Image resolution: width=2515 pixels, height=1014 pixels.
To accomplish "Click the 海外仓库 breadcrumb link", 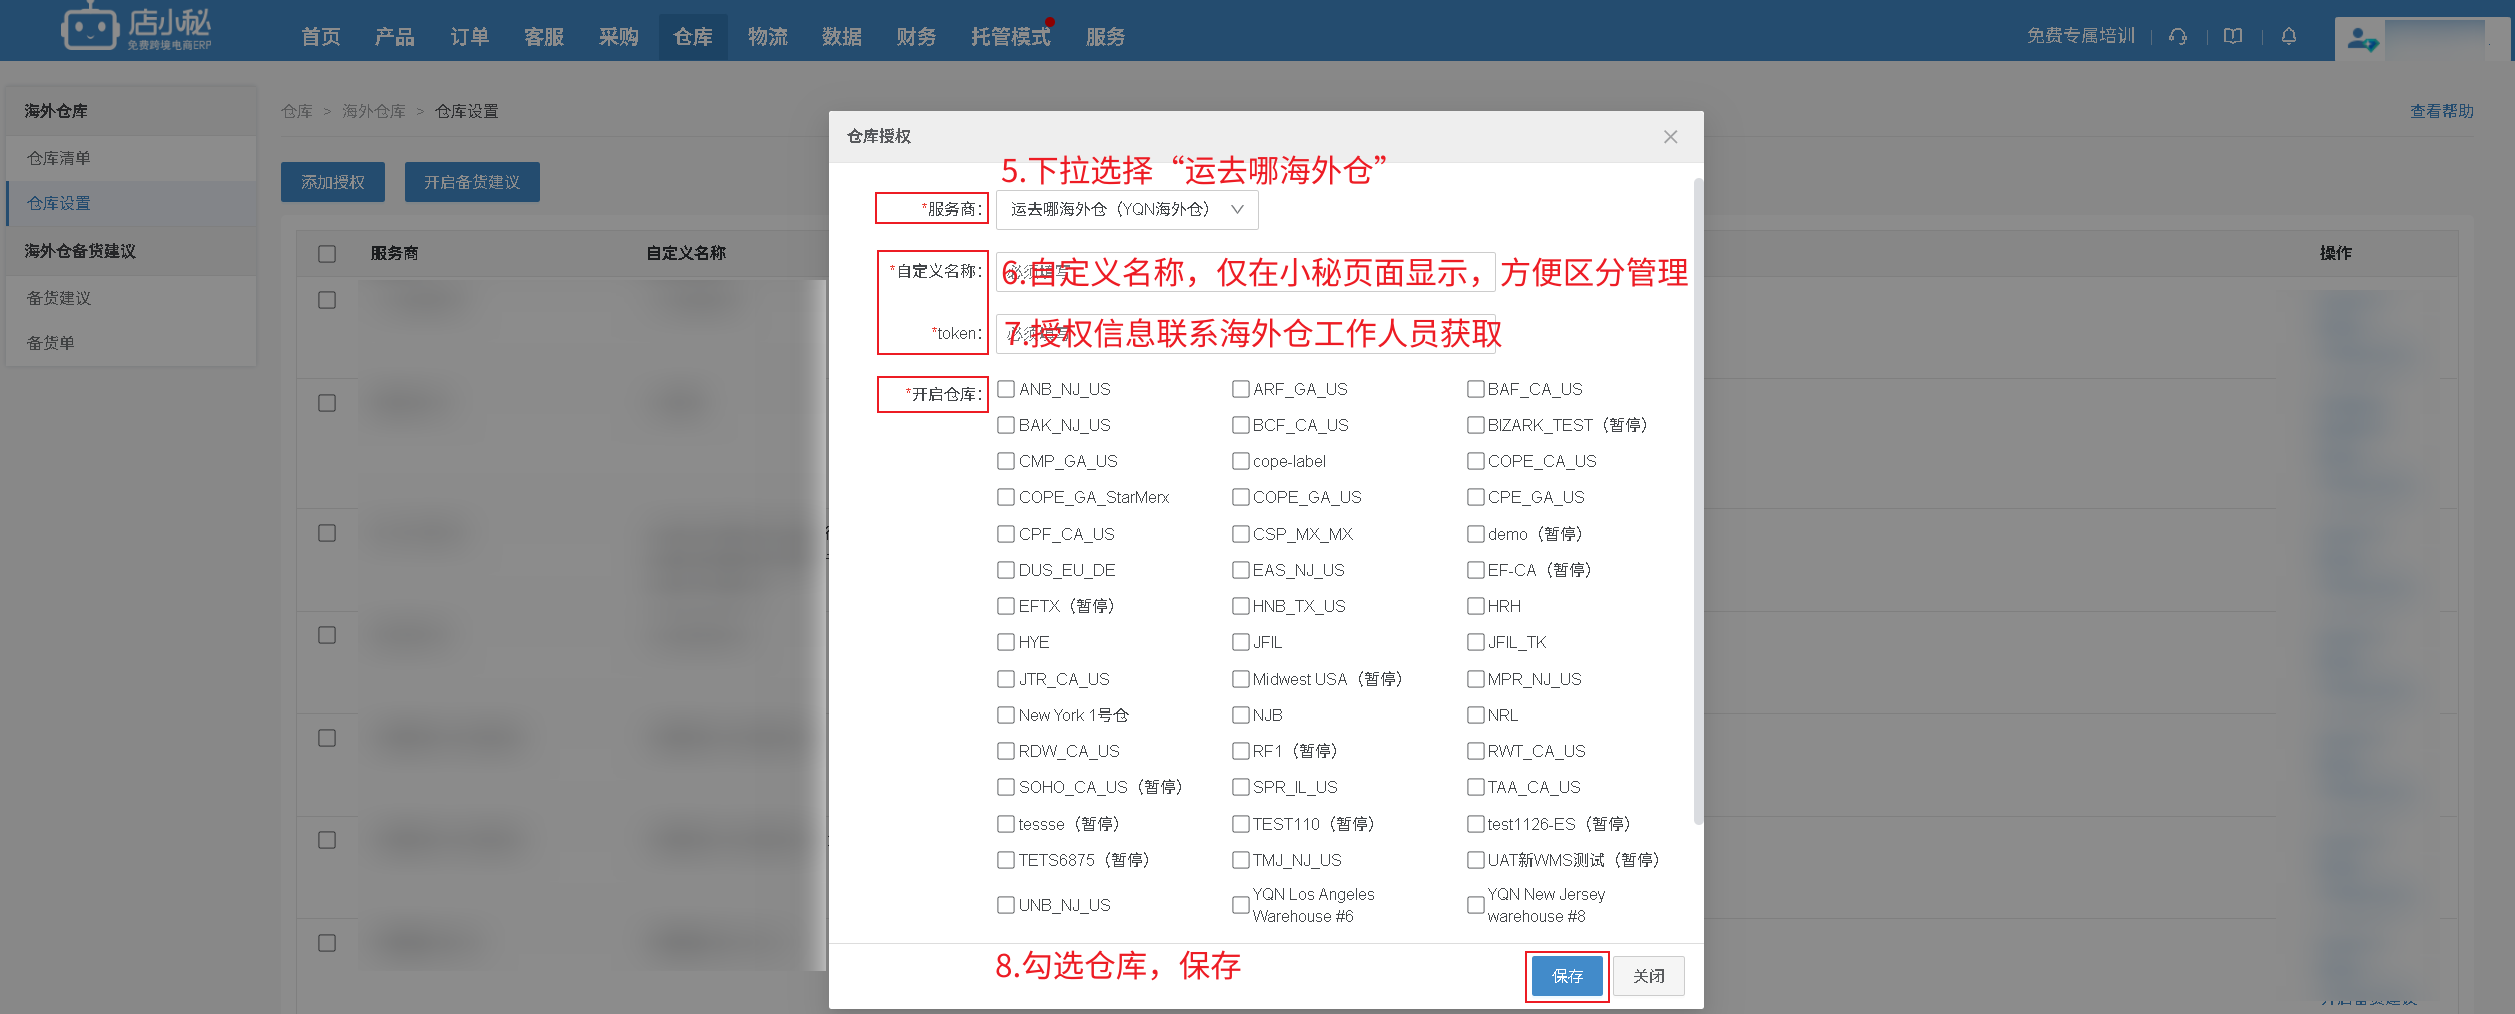I will click(374, 111).
